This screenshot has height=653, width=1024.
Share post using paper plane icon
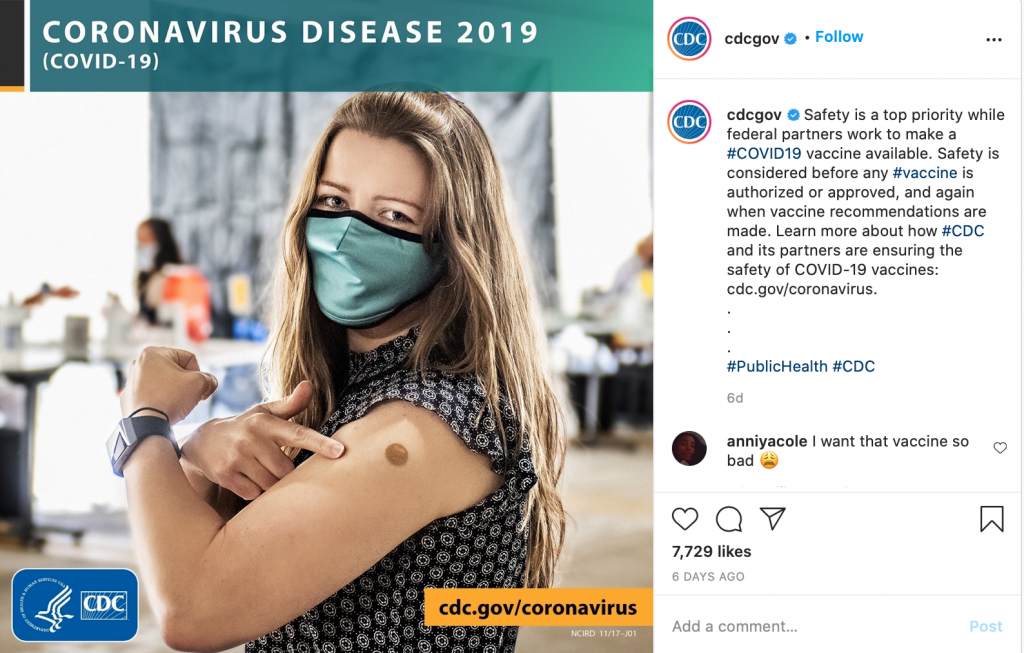tap(773, 518)
